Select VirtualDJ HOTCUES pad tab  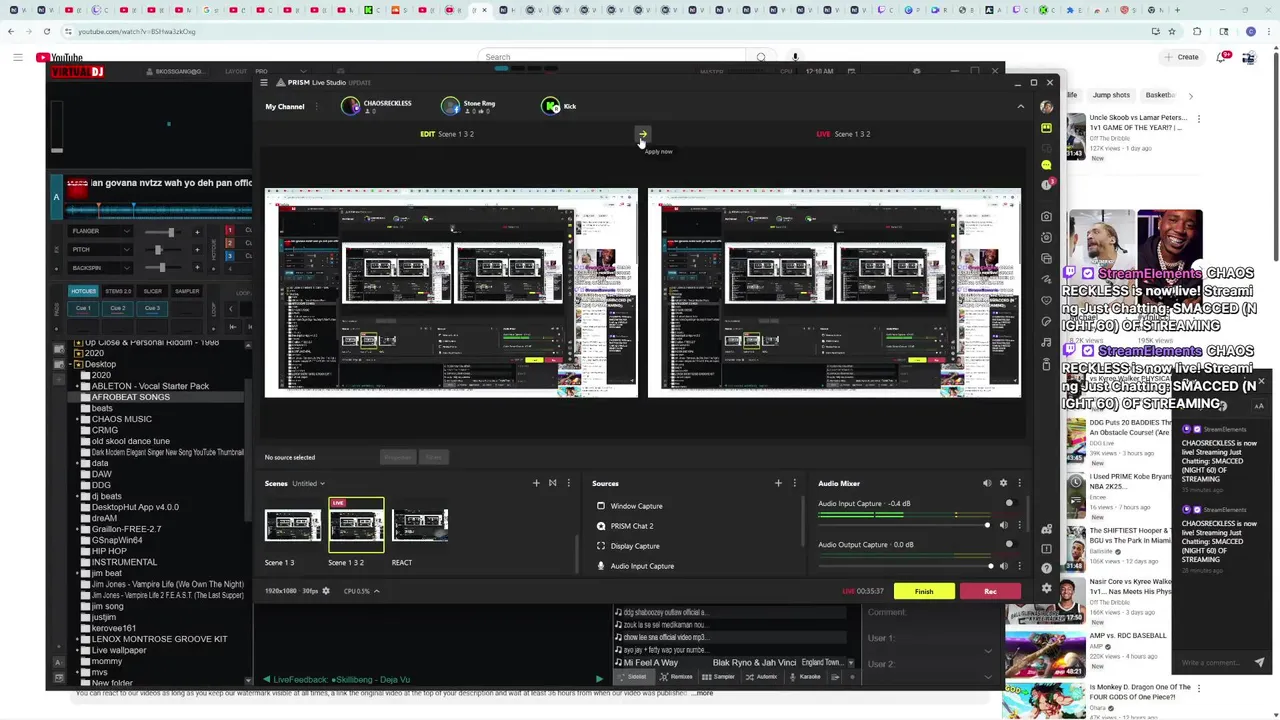point(84,291)
